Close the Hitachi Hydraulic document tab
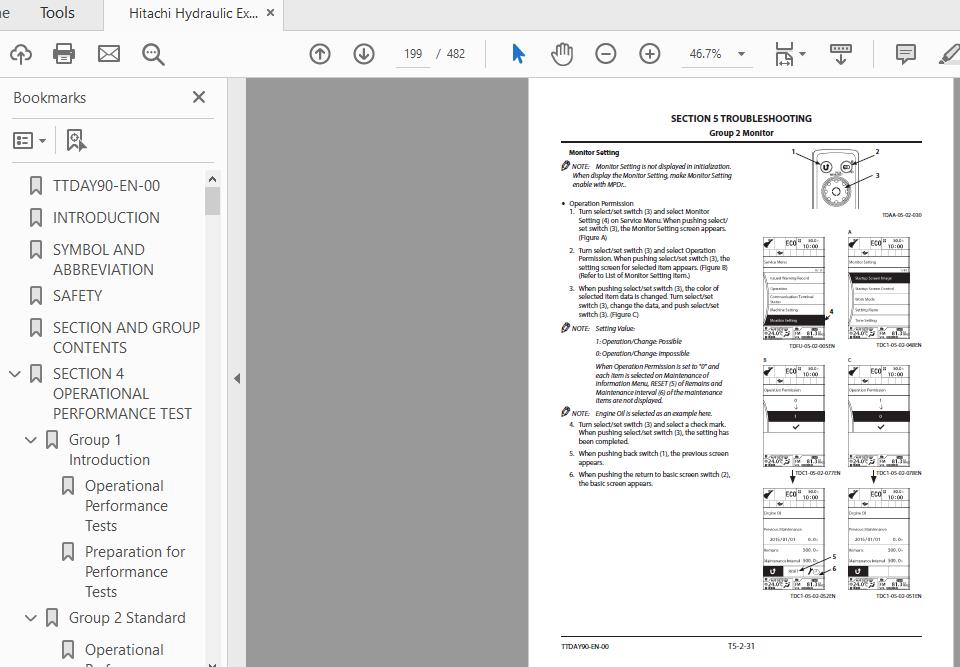 pyautogui.click(x=271, y=13)
